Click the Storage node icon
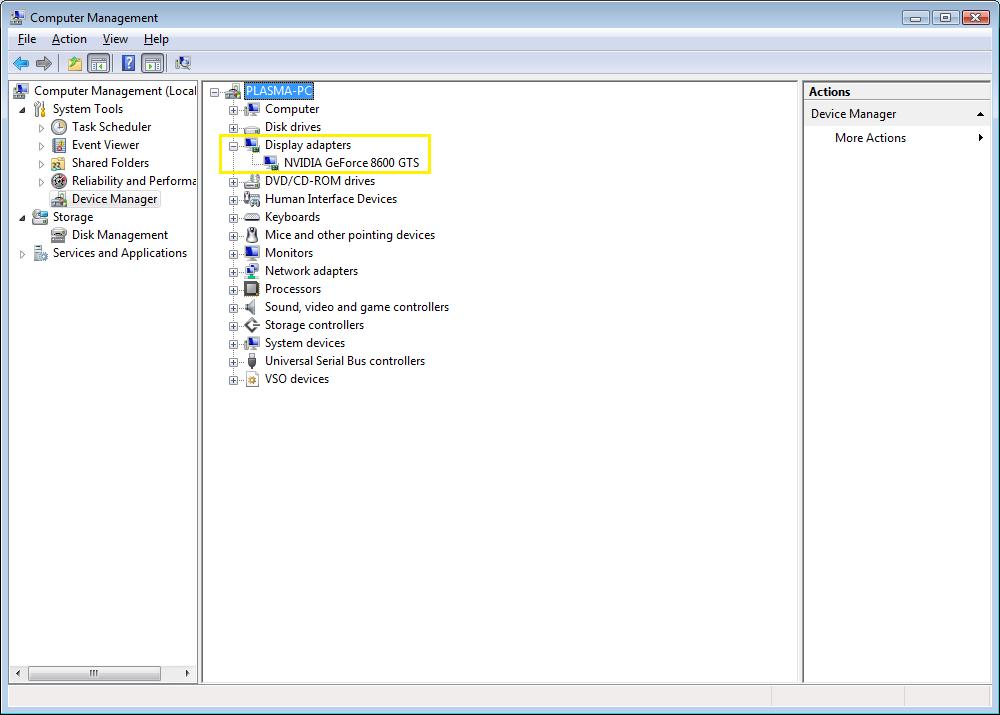The image size is (1000, 715). tap(40, 217)
